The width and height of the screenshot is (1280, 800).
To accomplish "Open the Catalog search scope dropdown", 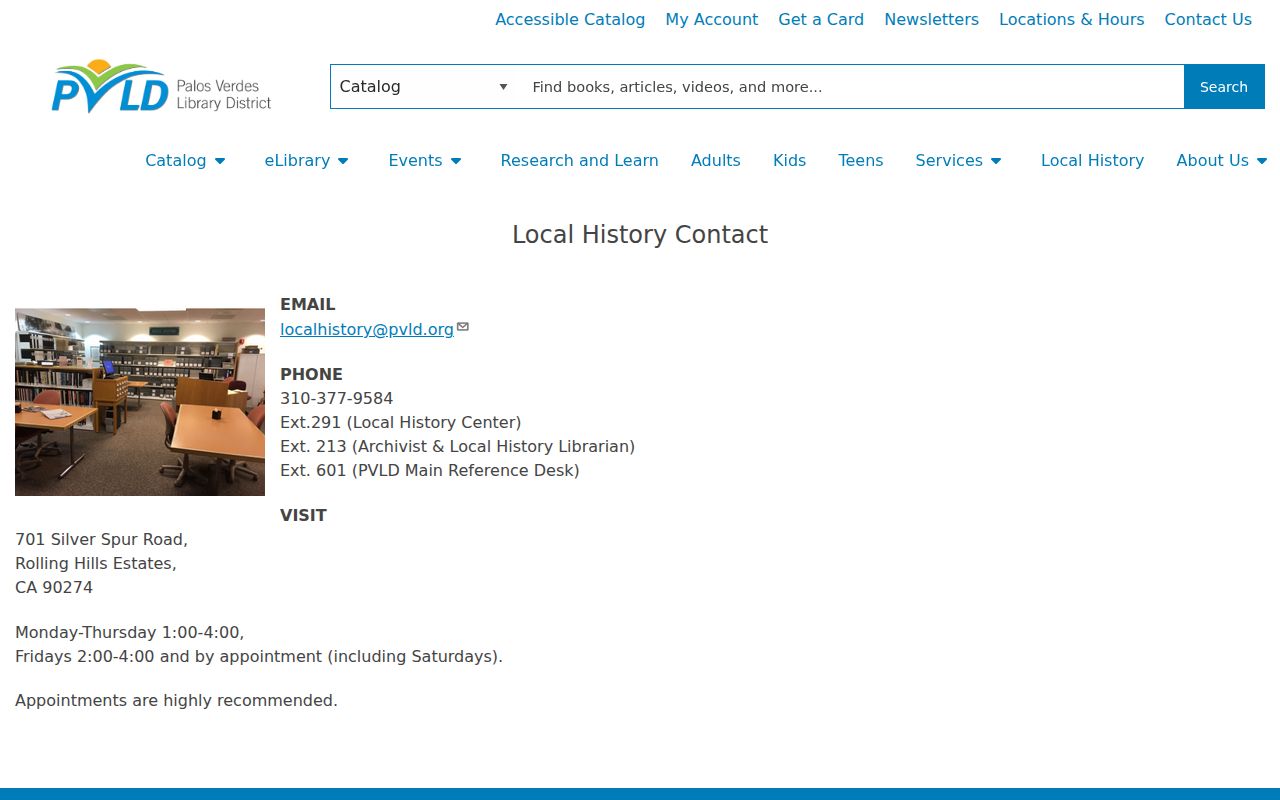I will 424,87.
